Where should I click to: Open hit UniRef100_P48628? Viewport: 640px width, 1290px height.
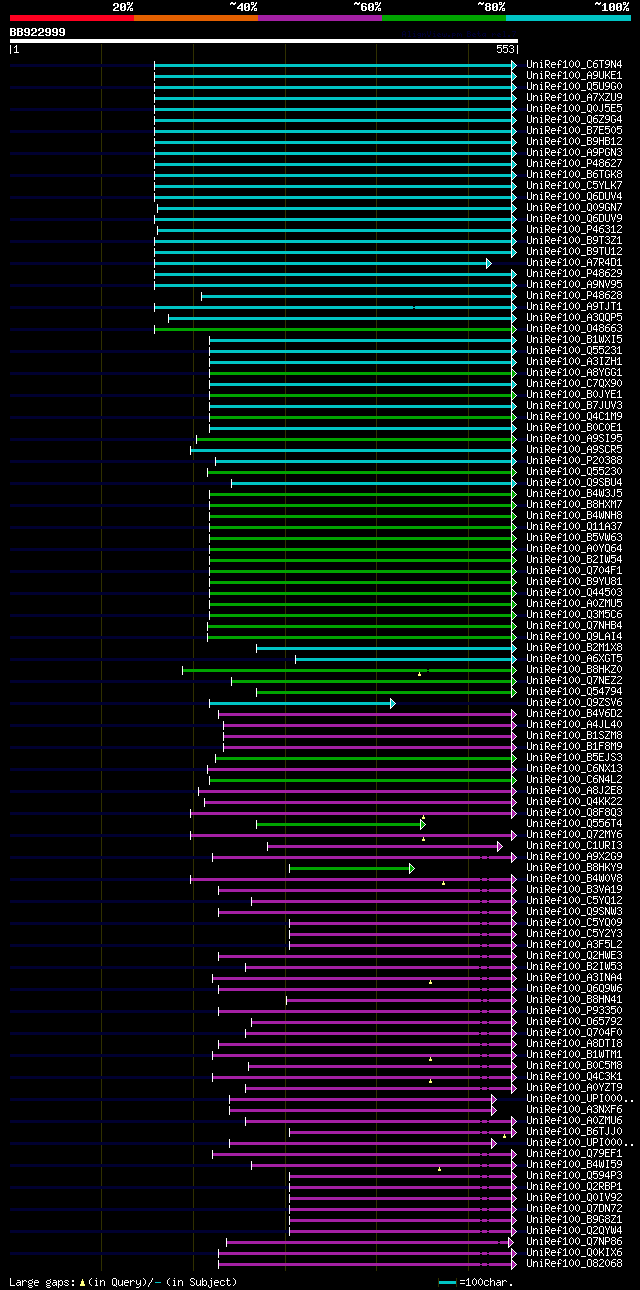tap(574, 295)
